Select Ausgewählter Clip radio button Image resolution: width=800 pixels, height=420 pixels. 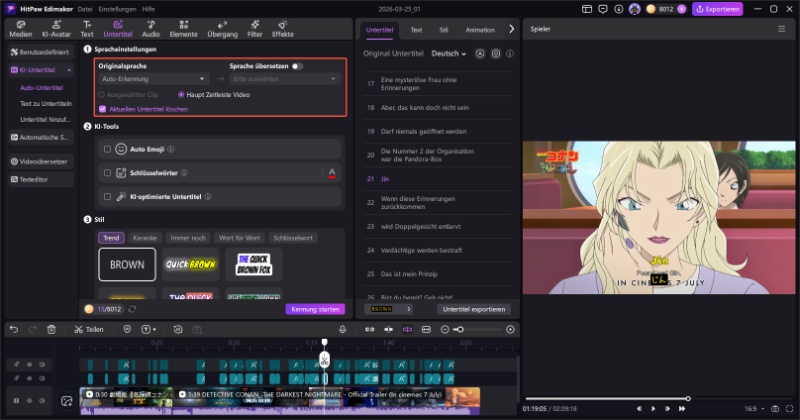(102, 95)
